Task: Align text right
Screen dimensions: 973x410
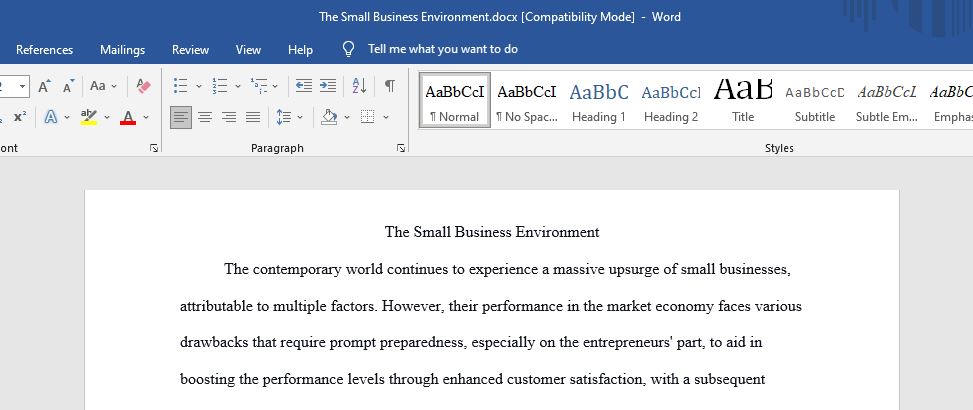Action: (229, 117)
